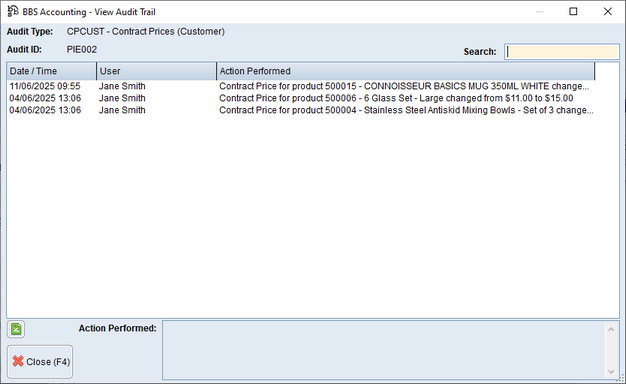Click the red X icon on Close button

(x=18, y=361)
